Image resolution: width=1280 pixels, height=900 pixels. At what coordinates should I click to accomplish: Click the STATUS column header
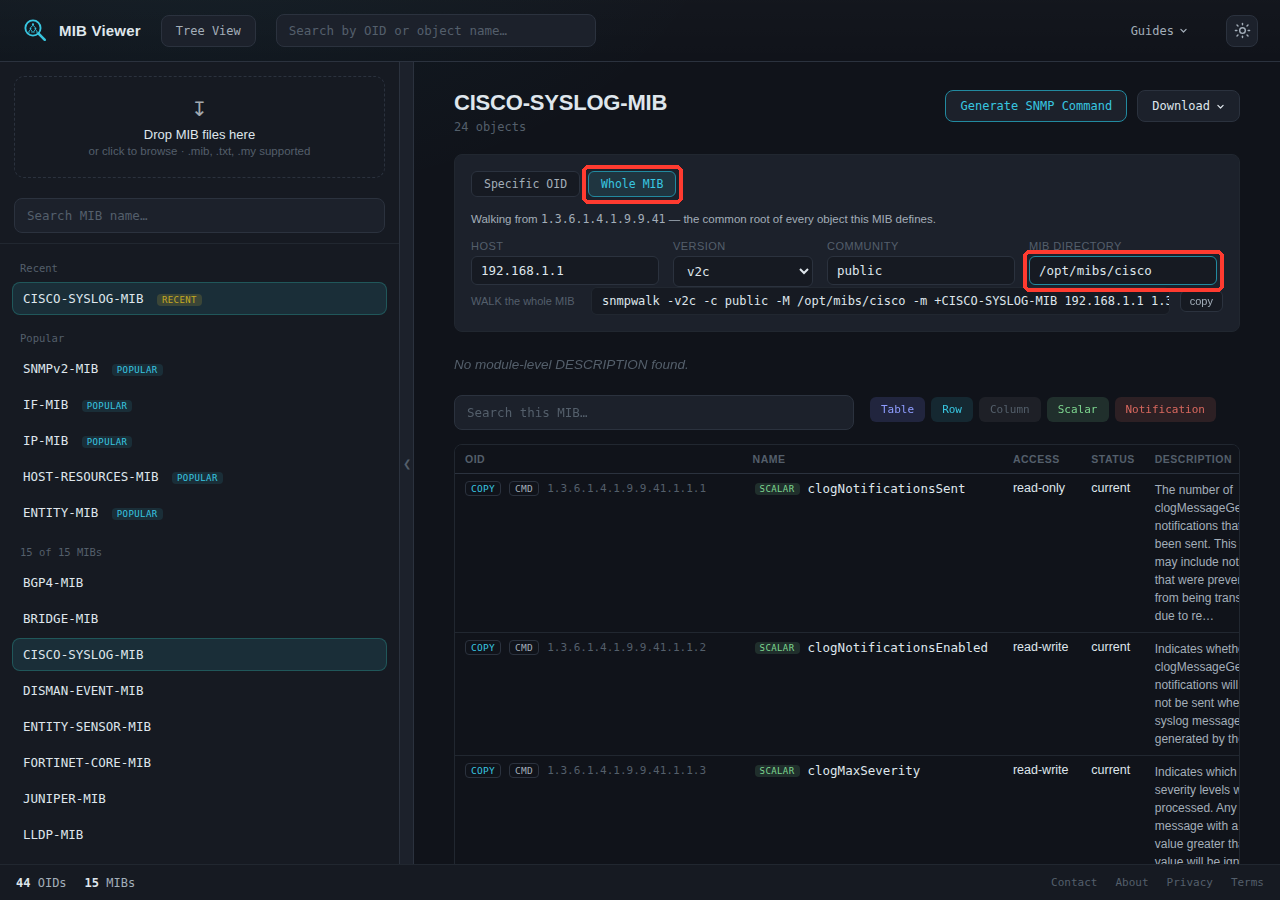pos(1113,459)
